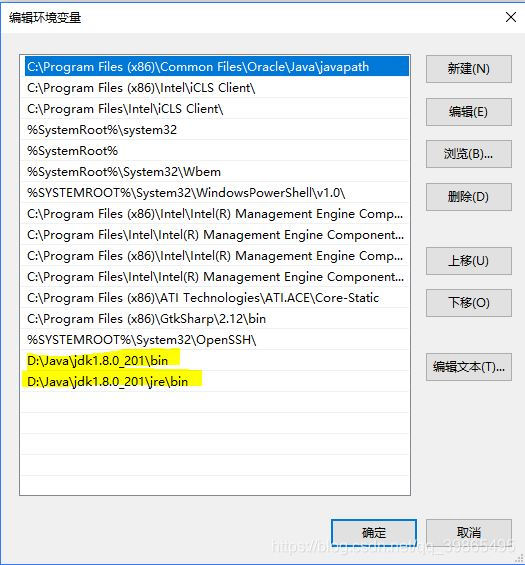
Task: Cancel the dialog with 取消
Action: 468,533
